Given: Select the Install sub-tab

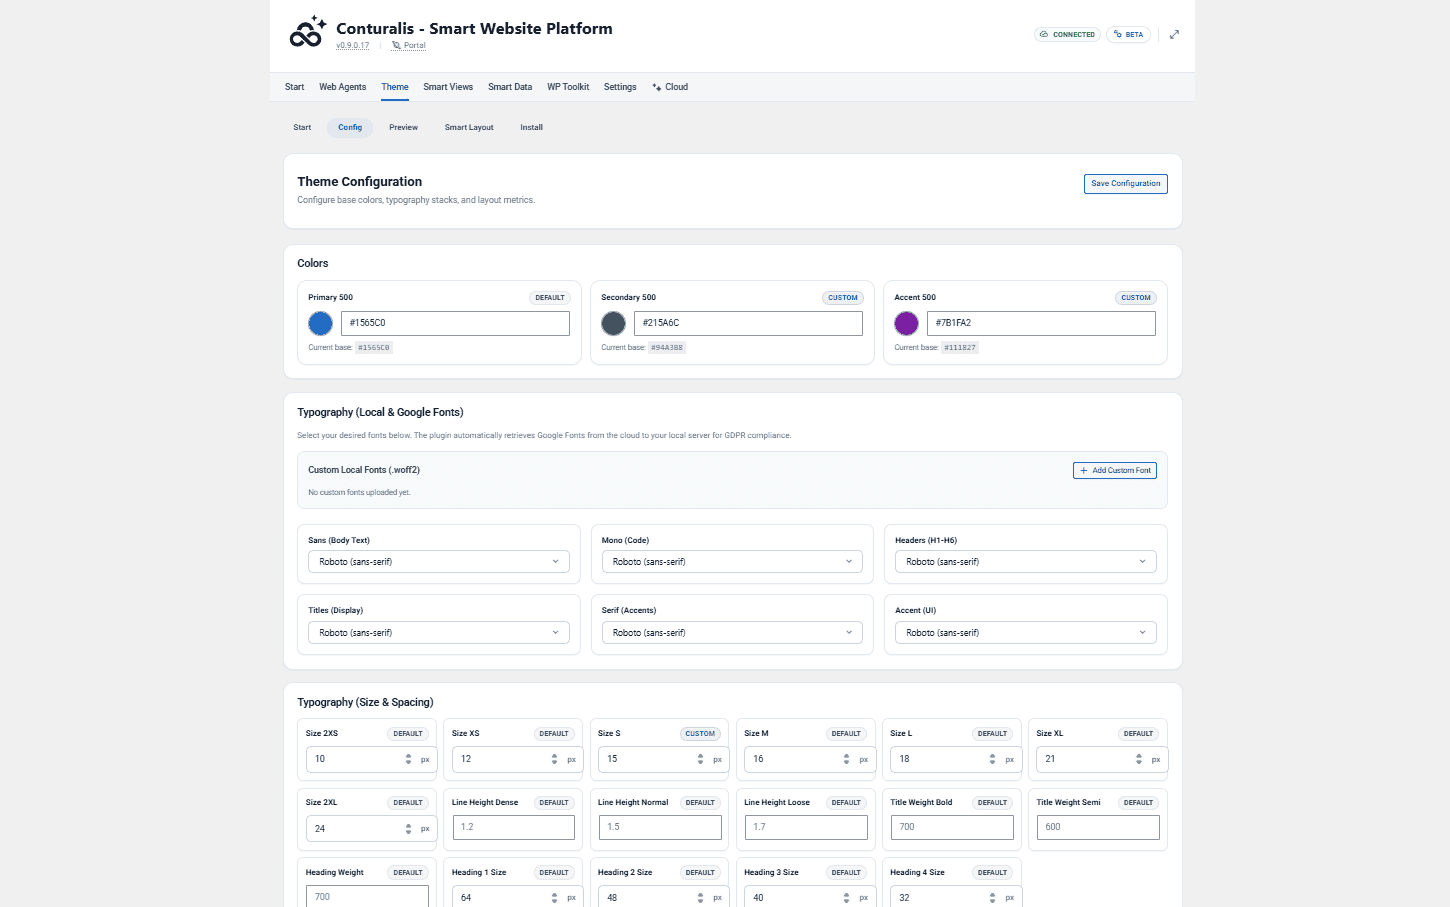Looking at the screenshot, I should point(532,127).
